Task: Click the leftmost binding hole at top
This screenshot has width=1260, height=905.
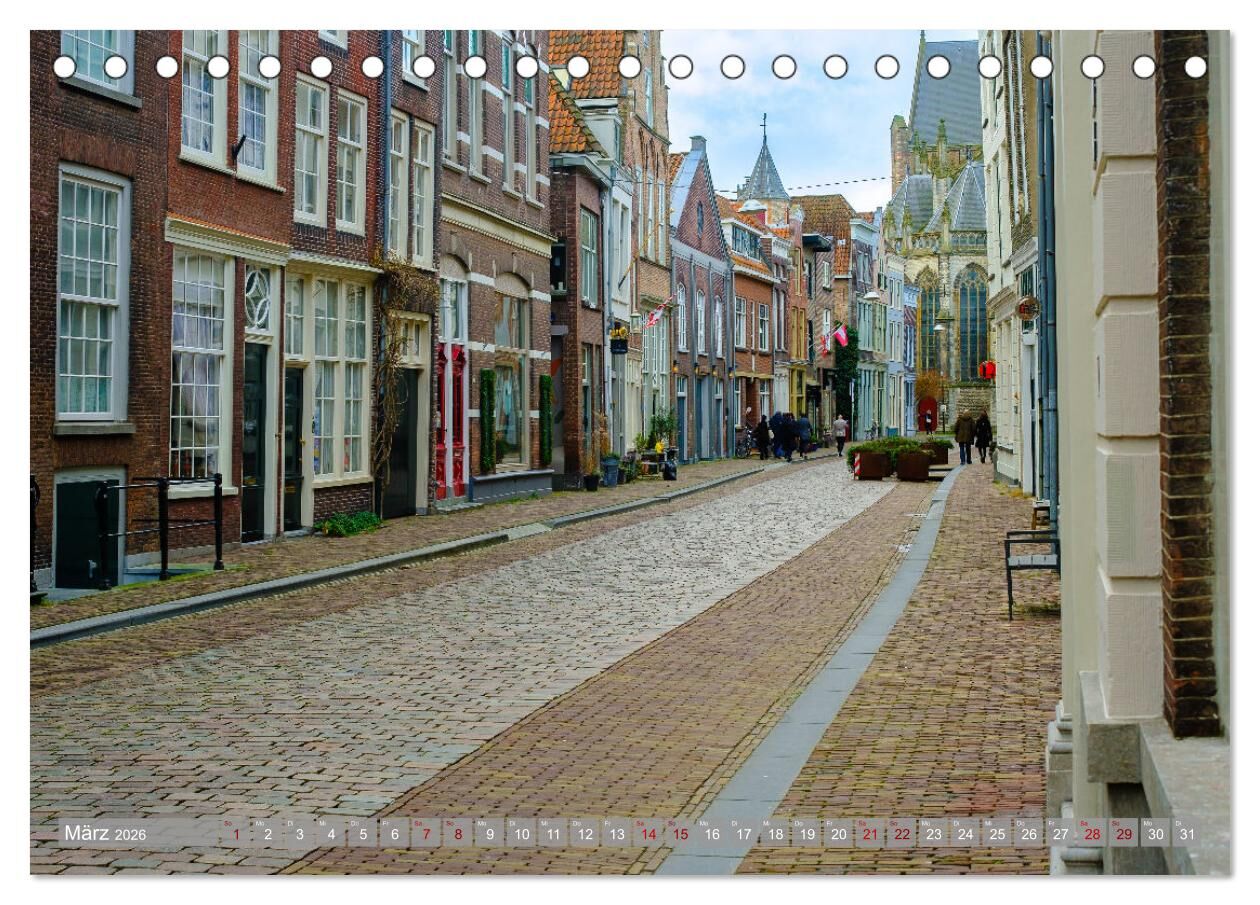Action: 64,67
